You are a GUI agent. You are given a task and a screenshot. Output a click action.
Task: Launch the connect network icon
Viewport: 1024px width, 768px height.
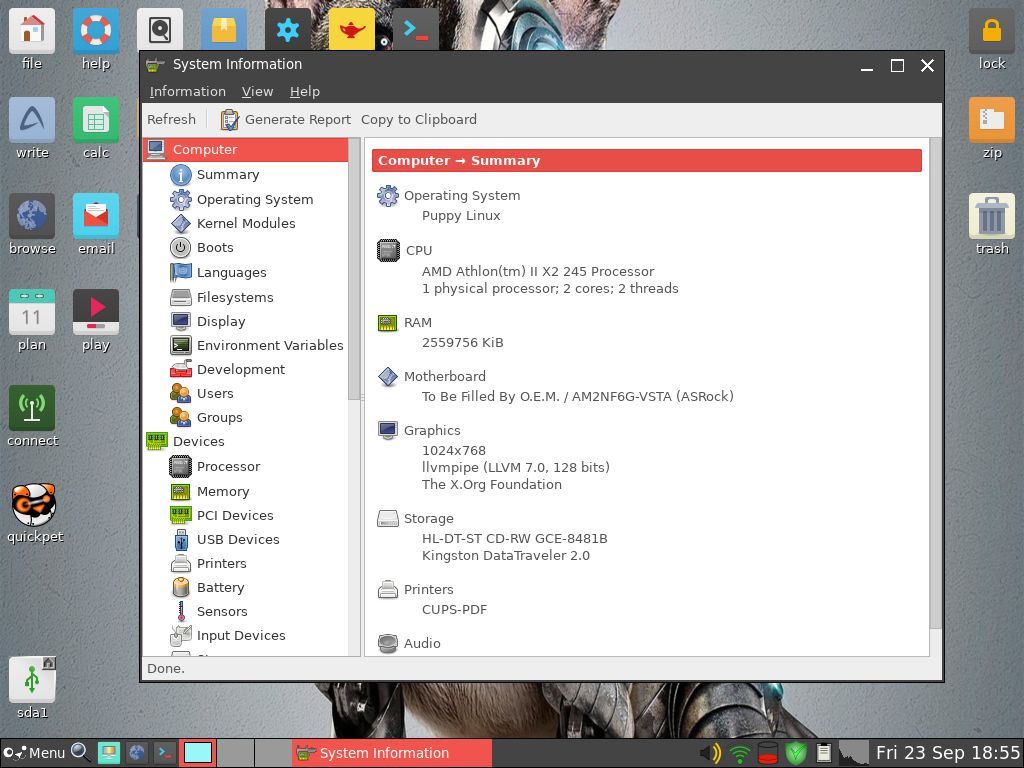32,408
